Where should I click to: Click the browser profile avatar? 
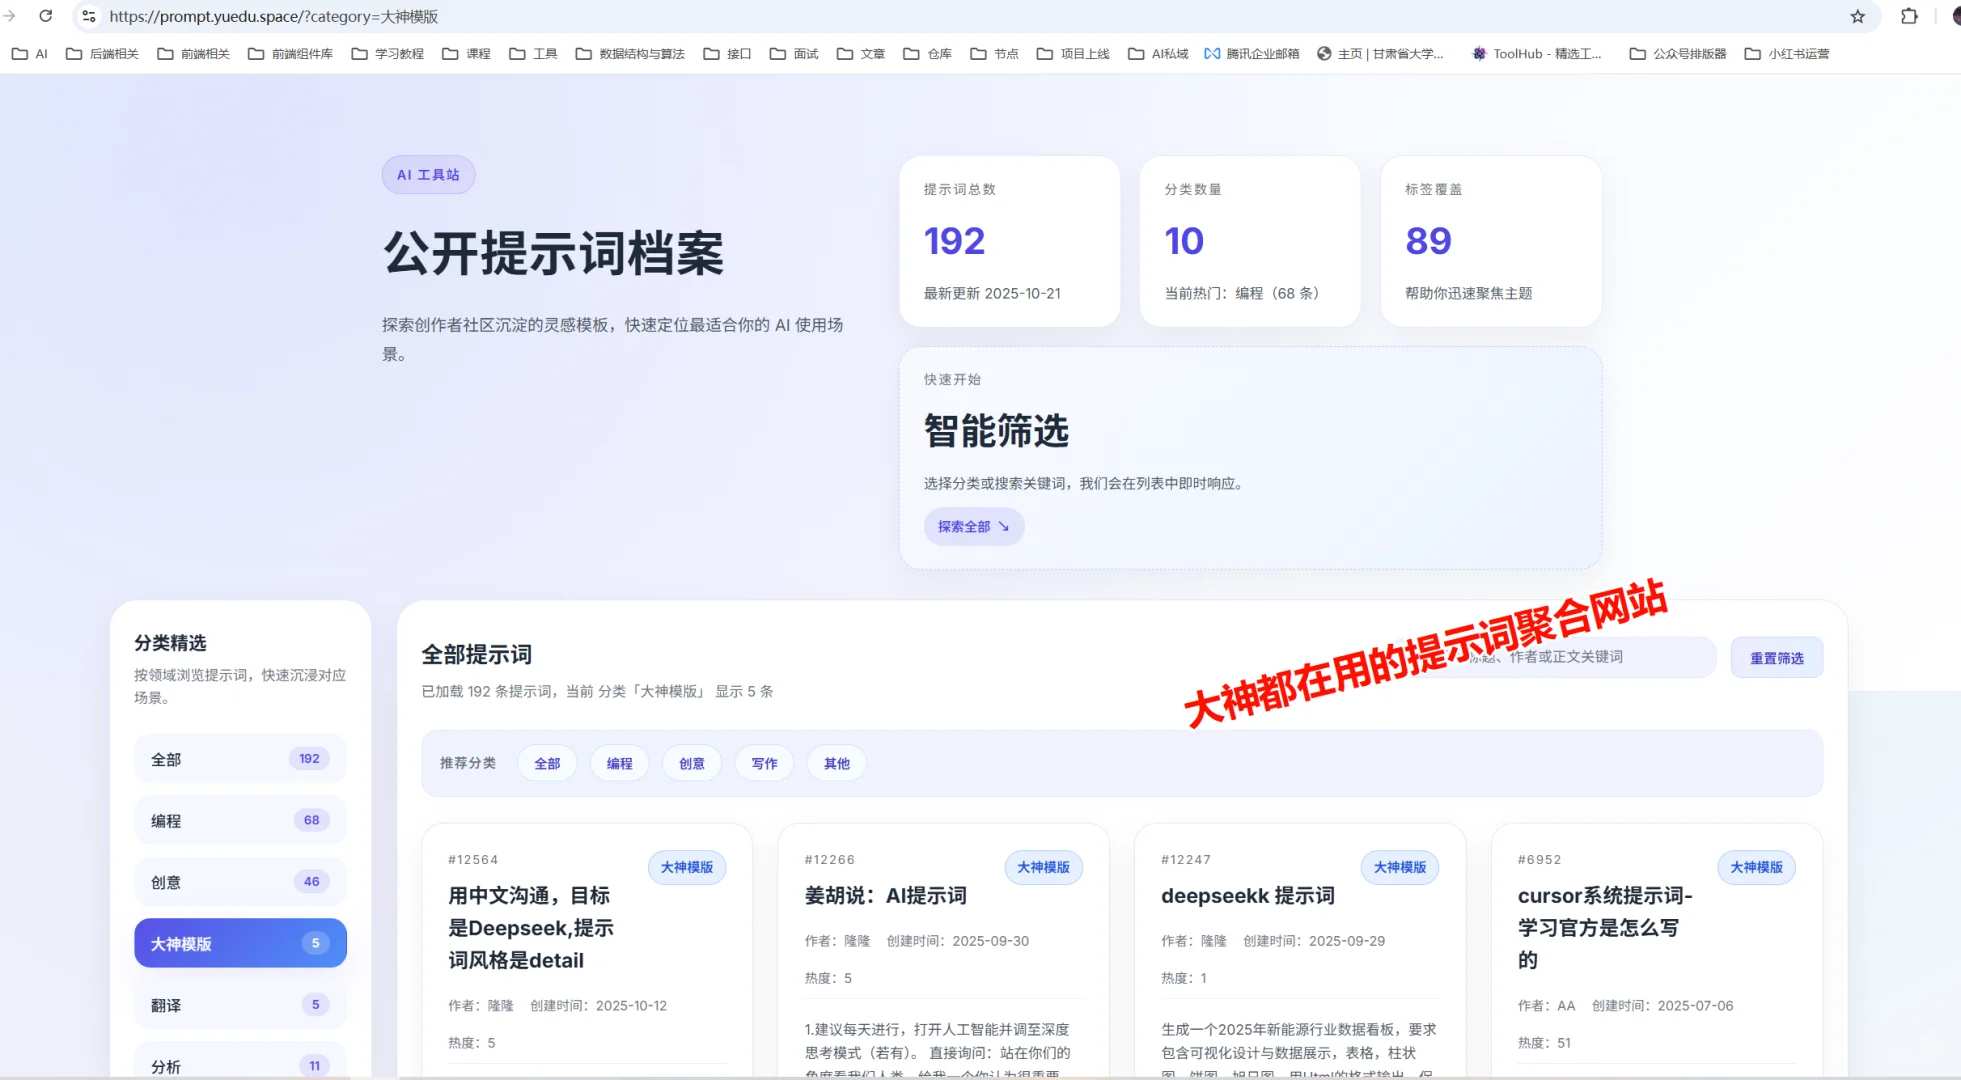[1956, 16]
